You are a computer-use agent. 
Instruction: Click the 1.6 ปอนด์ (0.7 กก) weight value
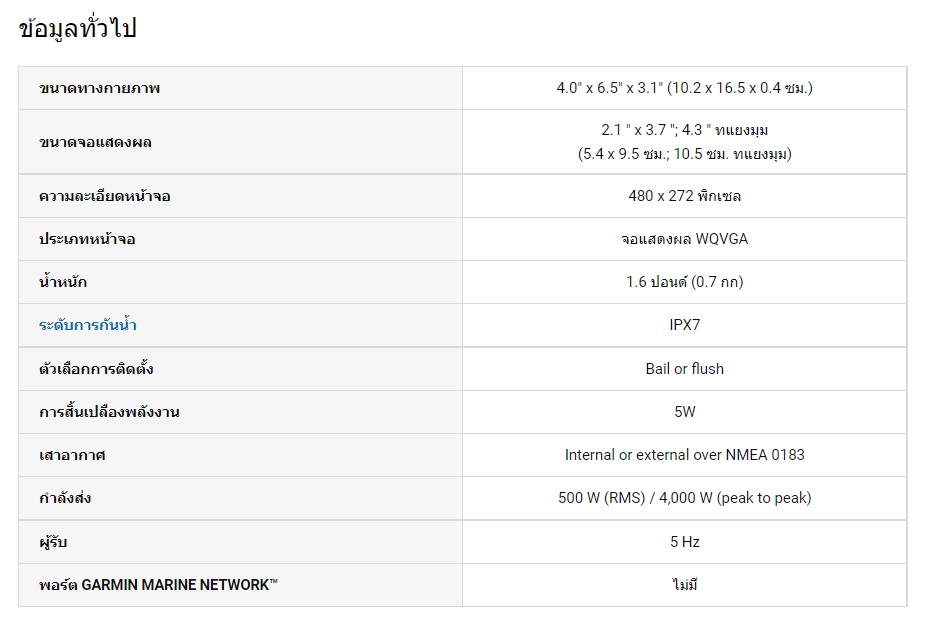click(684, 282)
